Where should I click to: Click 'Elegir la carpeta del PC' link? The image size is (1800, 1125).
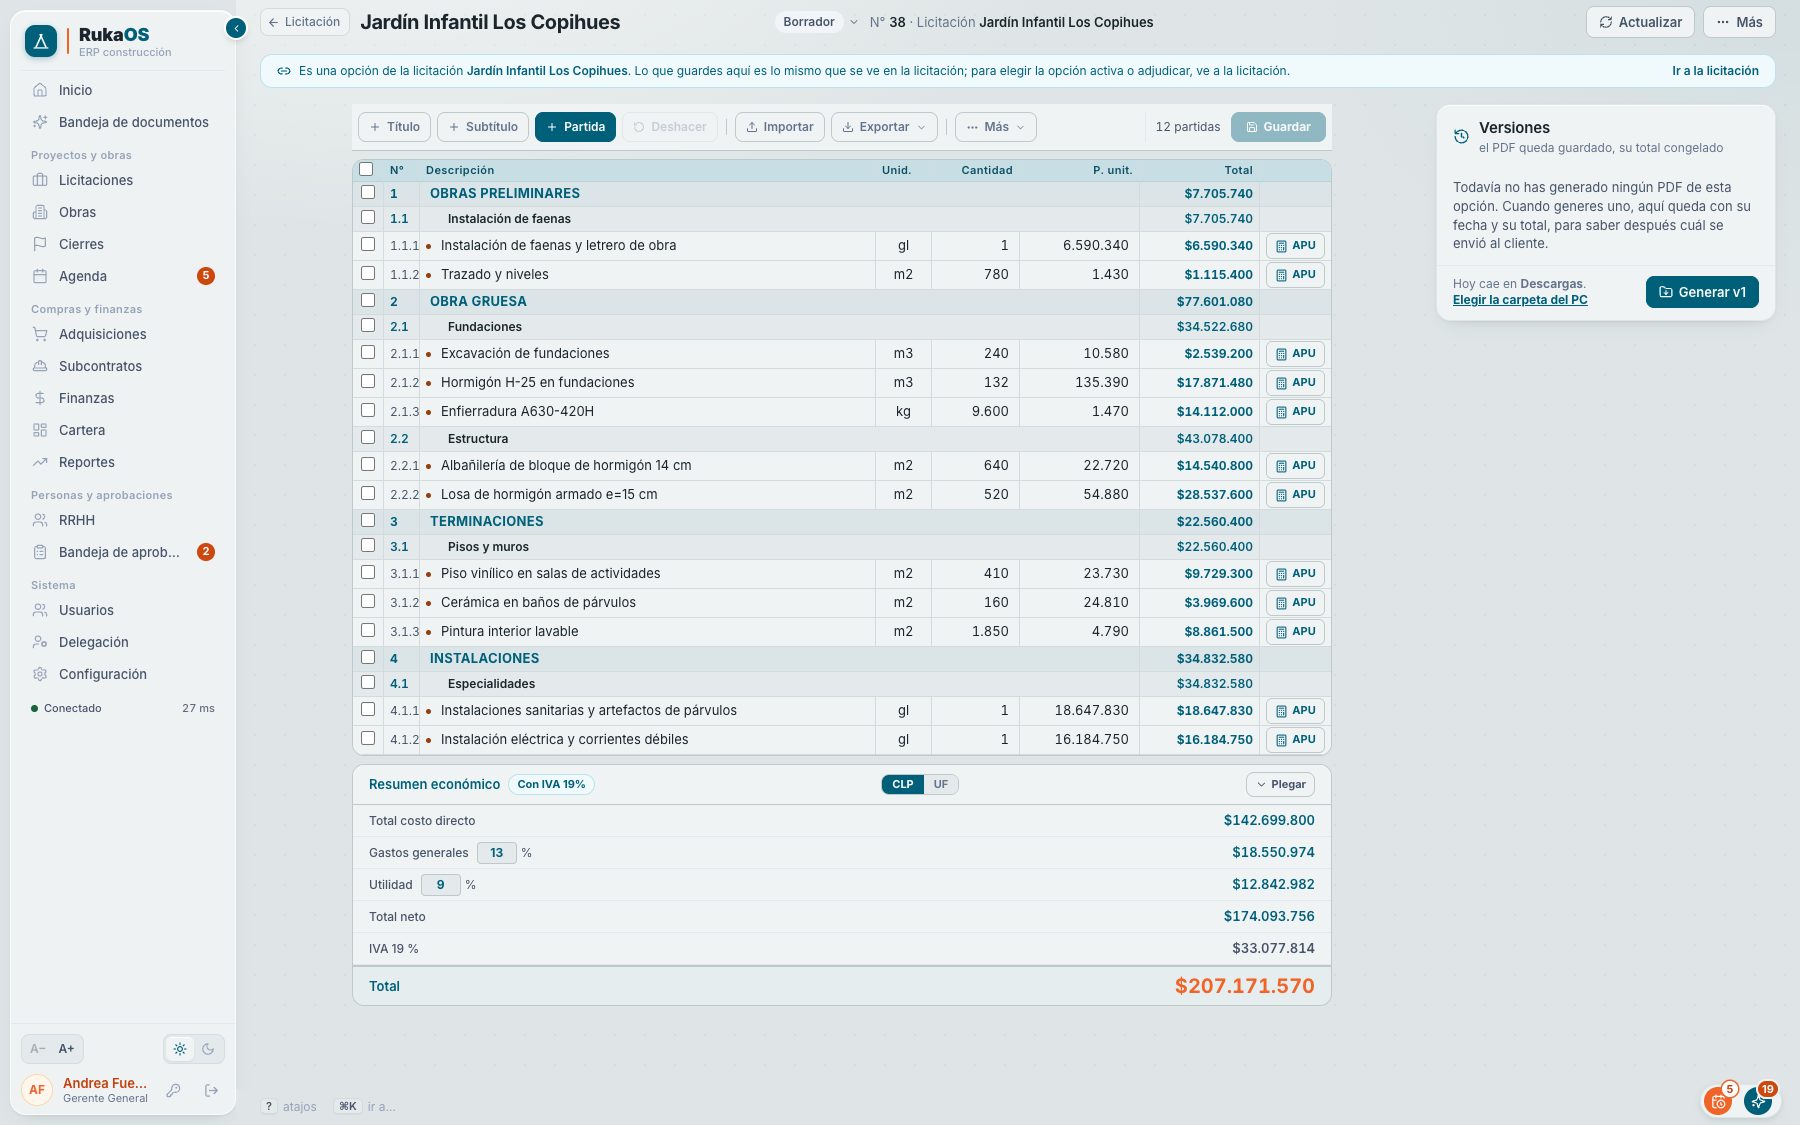(1520, 300)
